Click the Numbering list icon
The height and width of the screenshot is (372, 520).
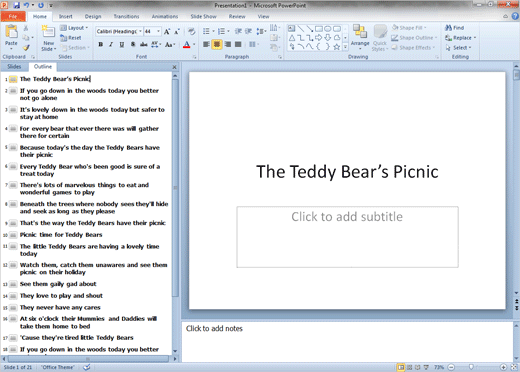pos(221,31)
